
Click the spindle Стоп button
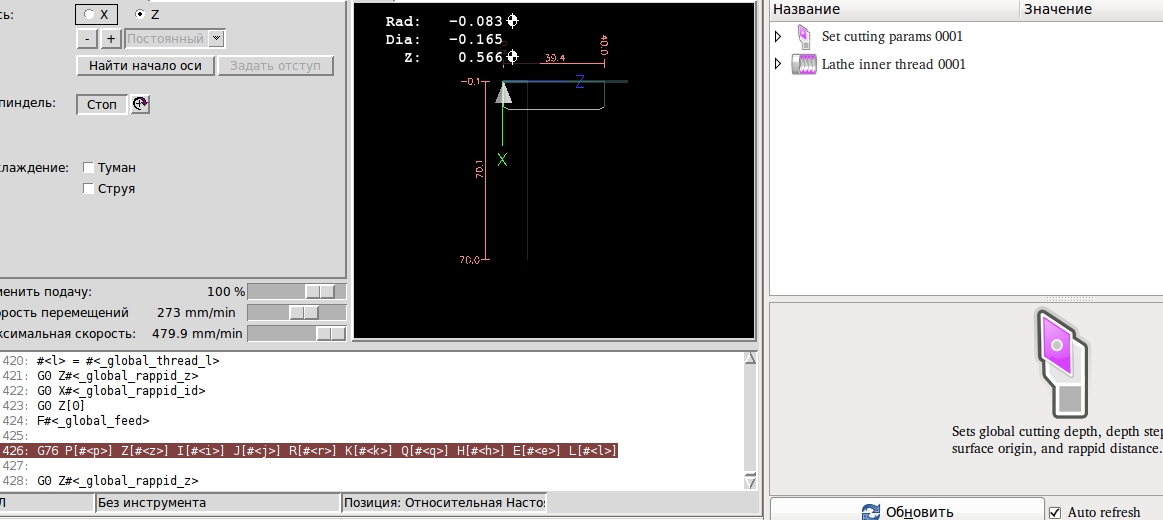tap(102, 105)
